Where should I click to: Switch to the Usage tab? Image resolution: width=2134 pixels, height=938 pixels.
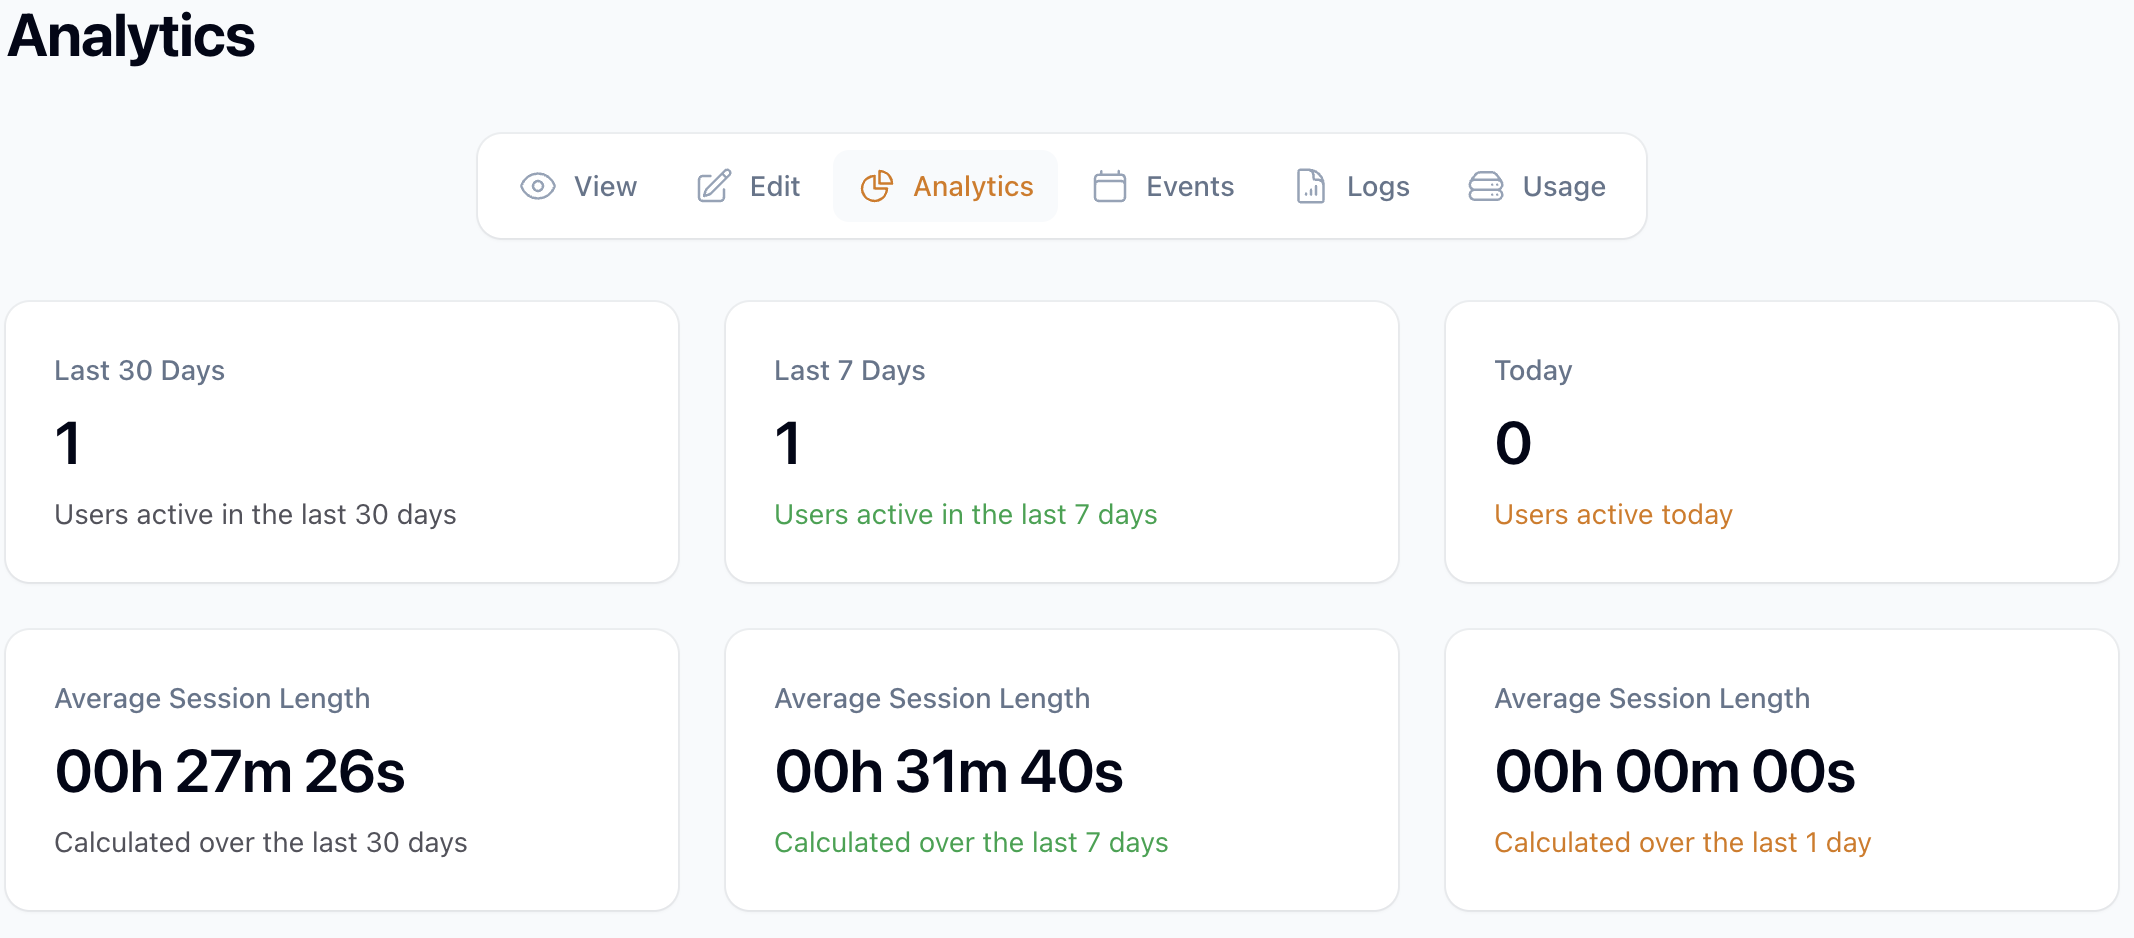(x=1563, y=187)
